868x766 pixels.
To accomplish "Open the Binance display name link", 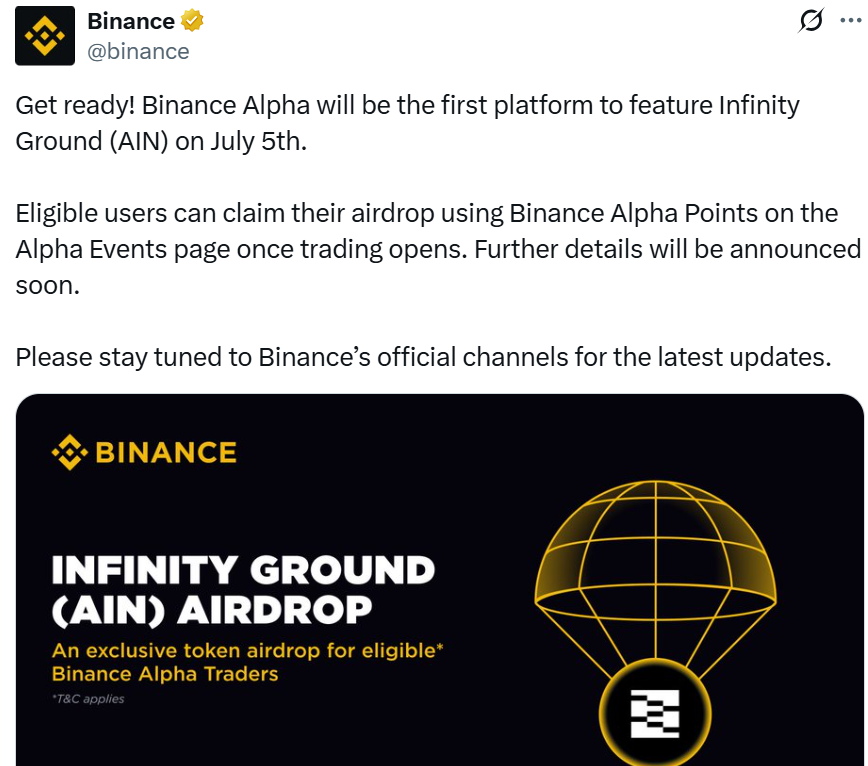I will [x=131, y=22].
